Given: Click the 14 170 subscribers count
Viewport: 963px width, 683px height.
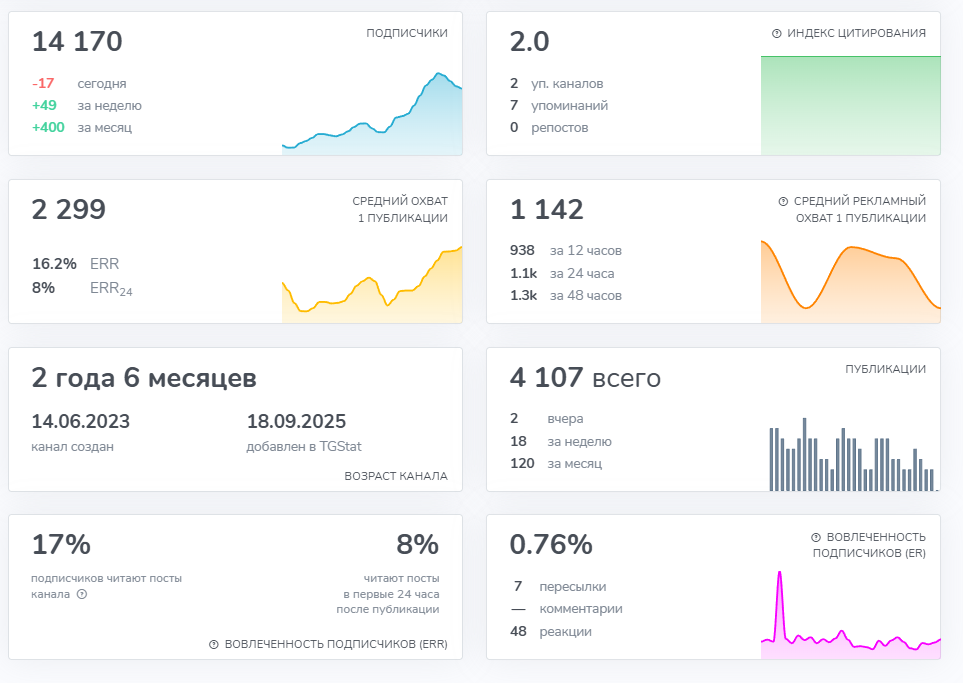Looking at the screenshot, I should [x=77, y=42].
